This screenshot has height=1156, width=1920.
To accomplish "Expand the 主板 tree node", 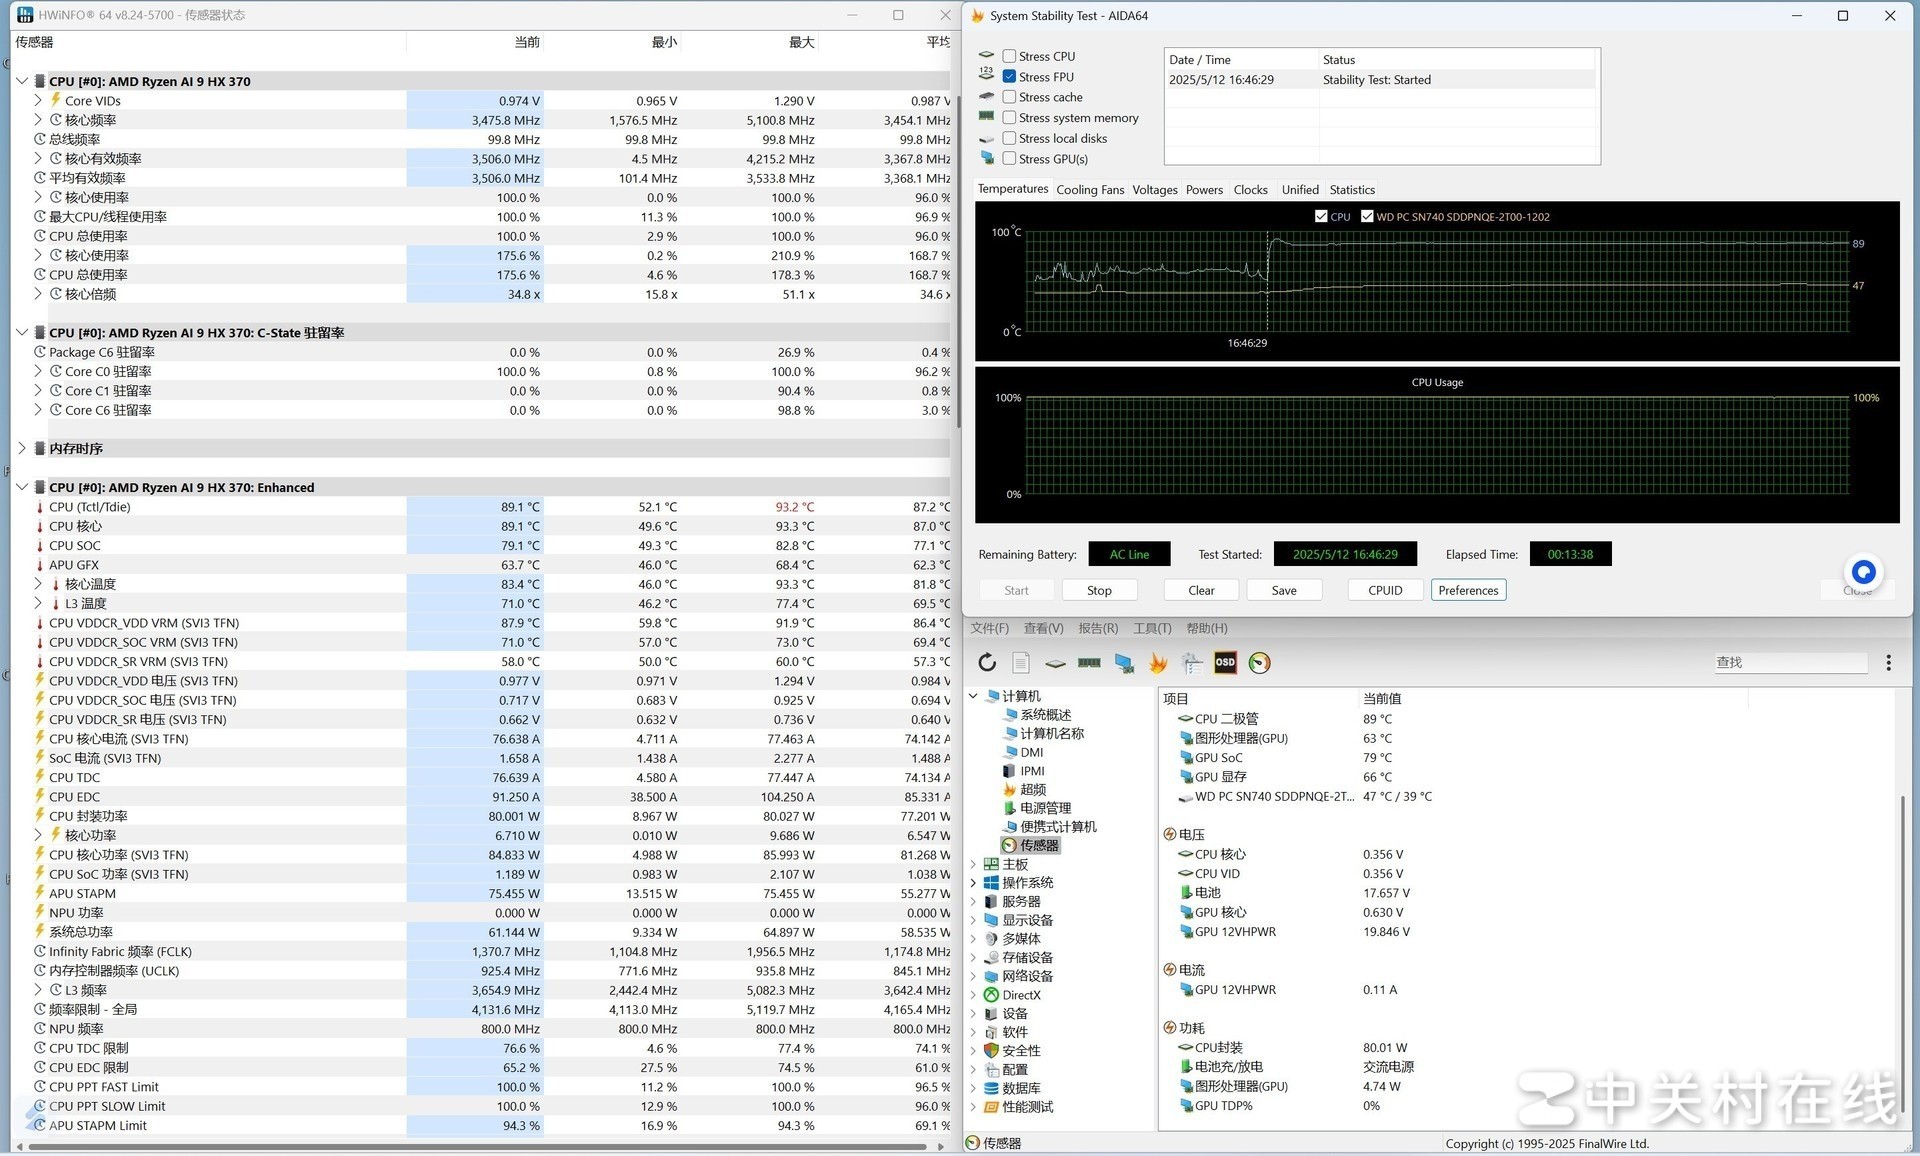I will coord(974,864).
